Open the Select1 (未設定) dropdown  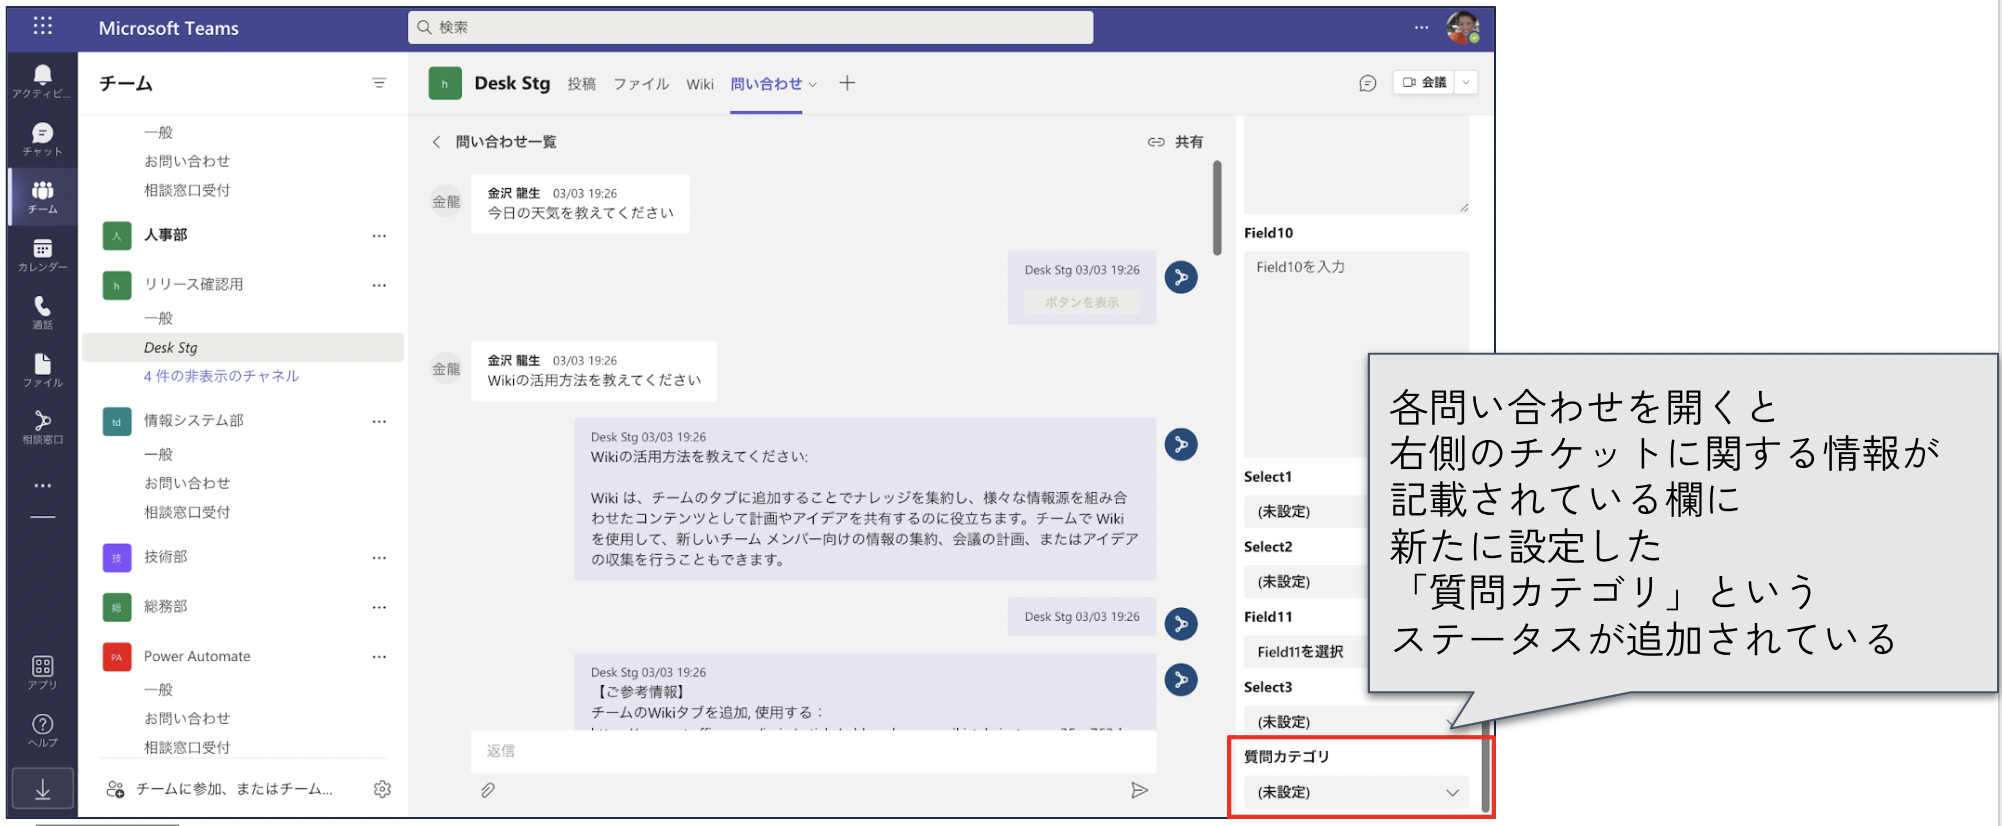1305,511
